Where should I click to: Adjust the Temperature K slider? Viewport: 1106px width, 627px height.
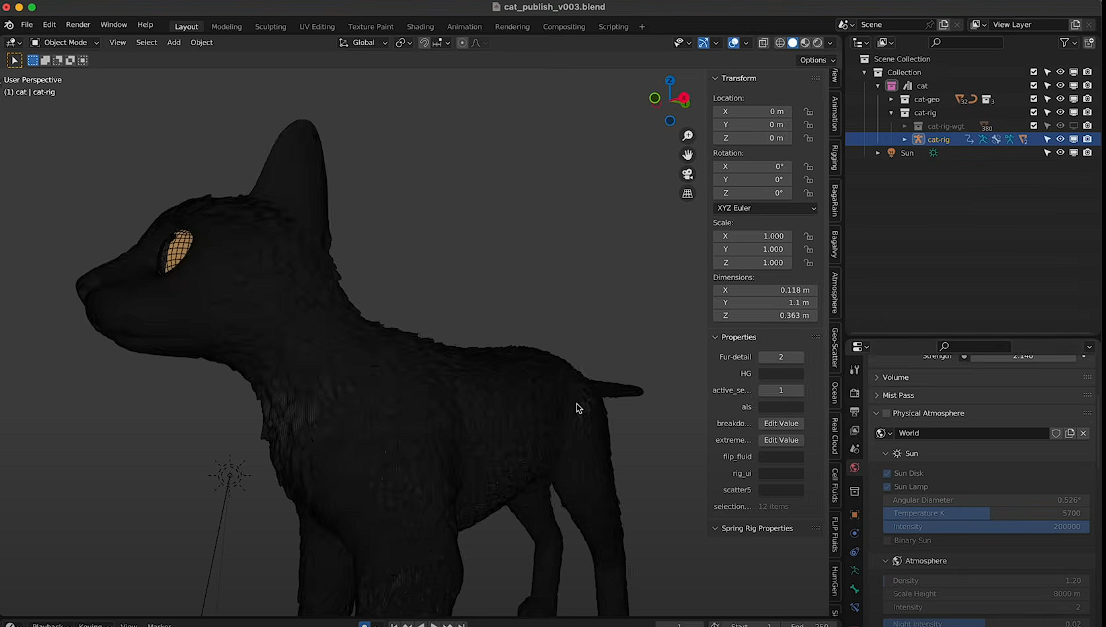tap(986, 513)
